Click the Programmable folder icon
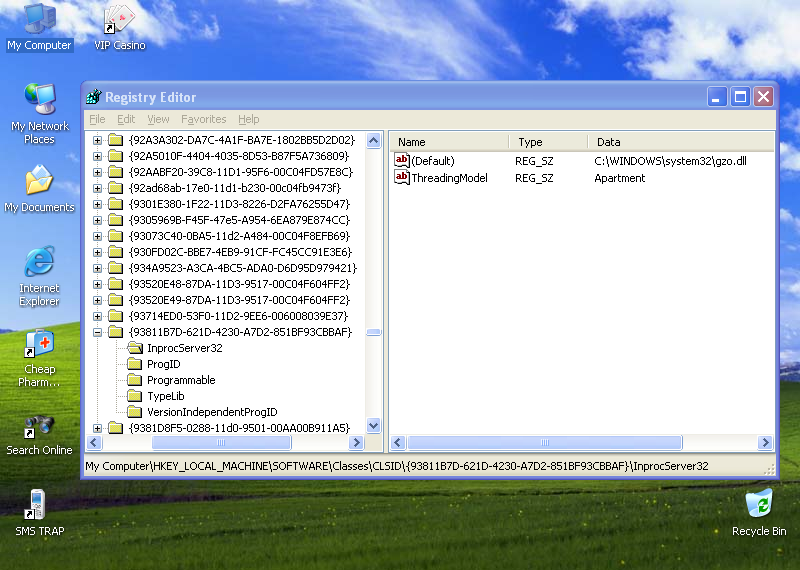Screen dimensions: 800x570 tap(134, 380)
